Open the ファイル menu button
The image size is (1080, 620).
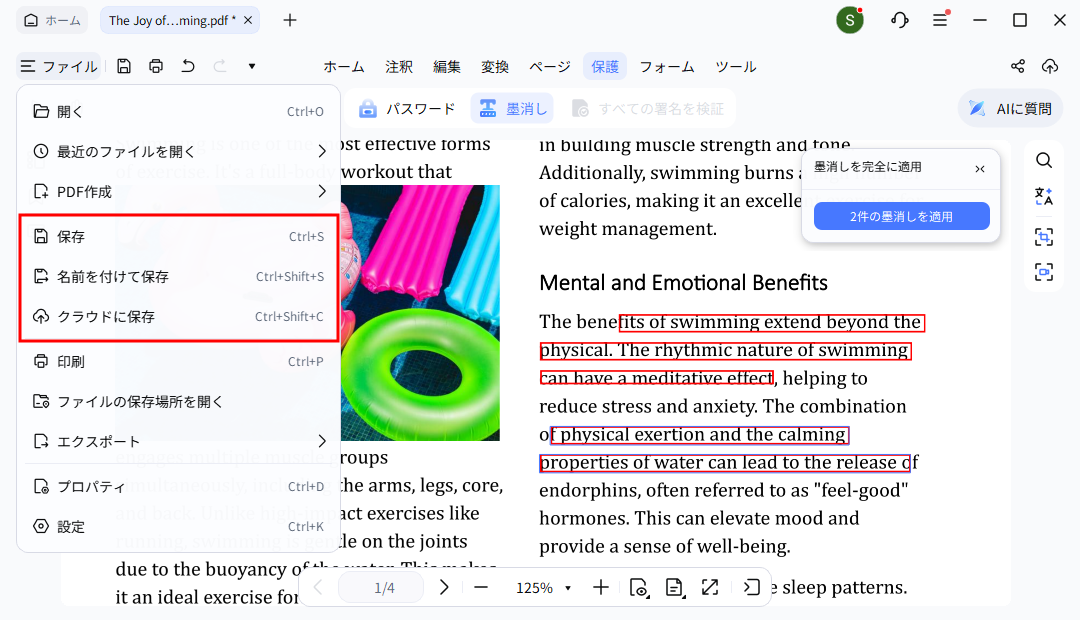pyautogui.click(x=59, y=66)
